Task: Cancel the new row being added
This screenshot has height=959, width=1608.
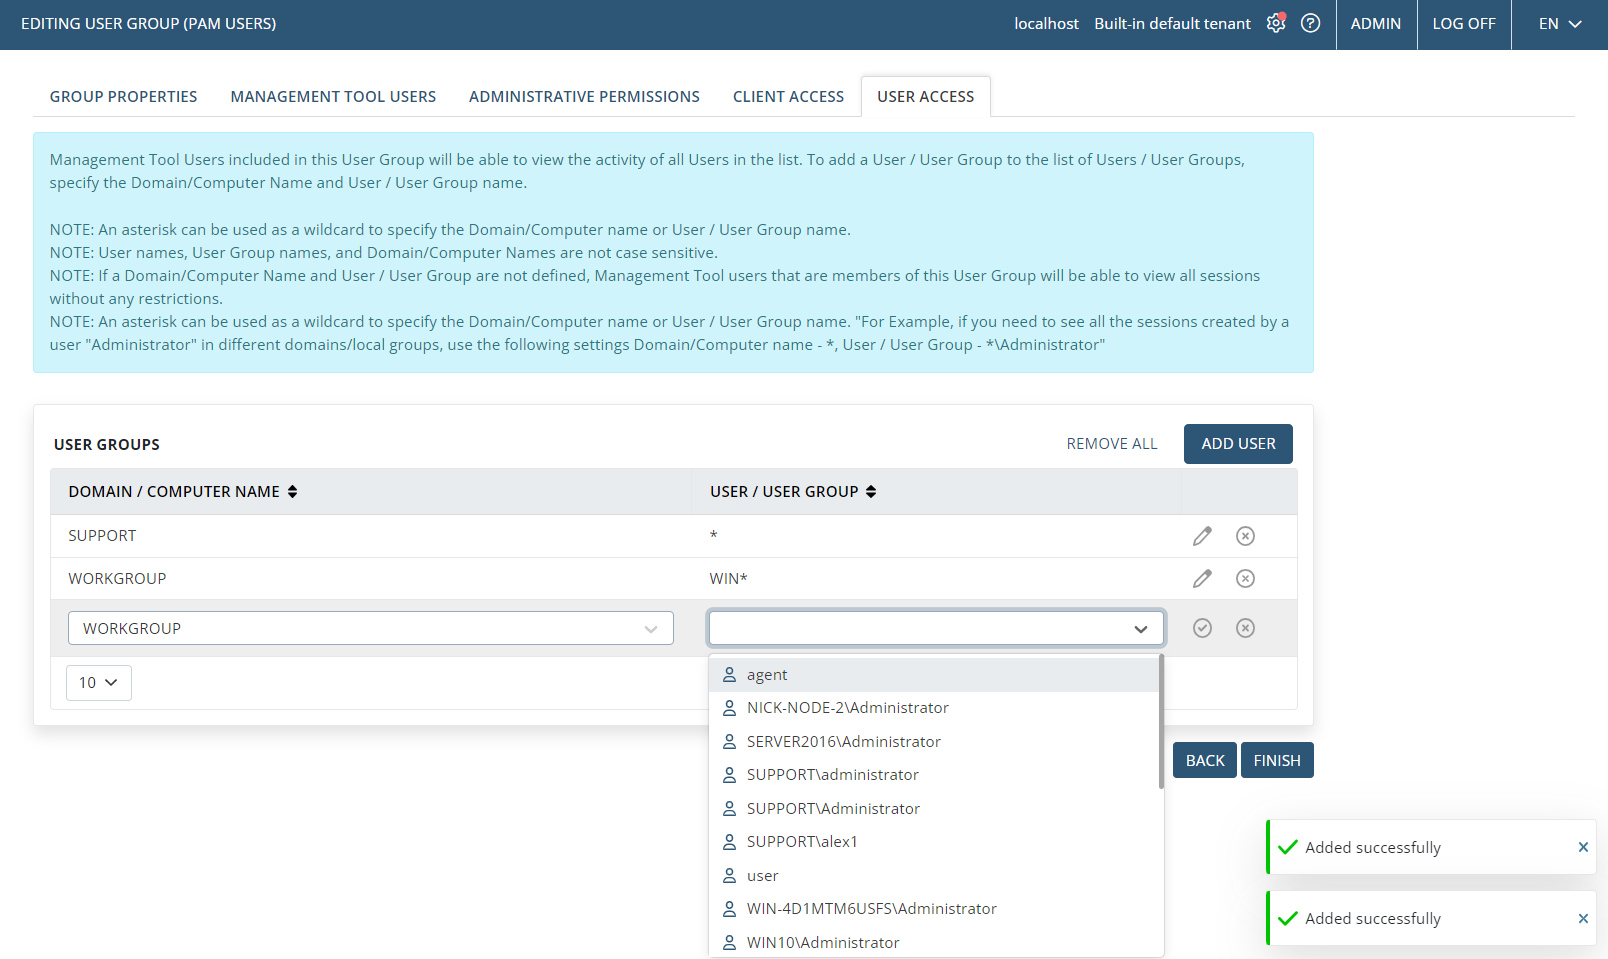Action: tap(1245, 628)
